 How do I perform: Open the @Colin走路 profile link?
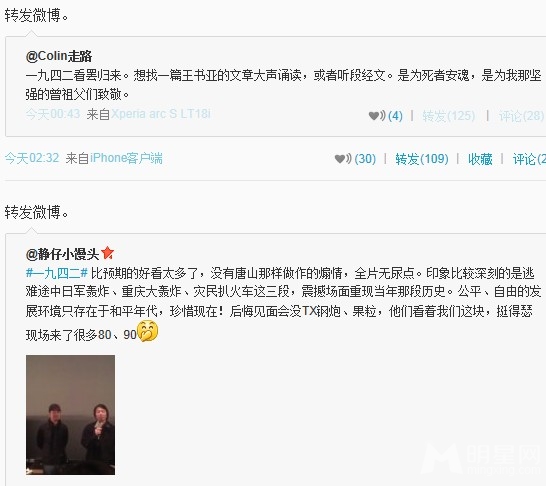click(59, 56)
